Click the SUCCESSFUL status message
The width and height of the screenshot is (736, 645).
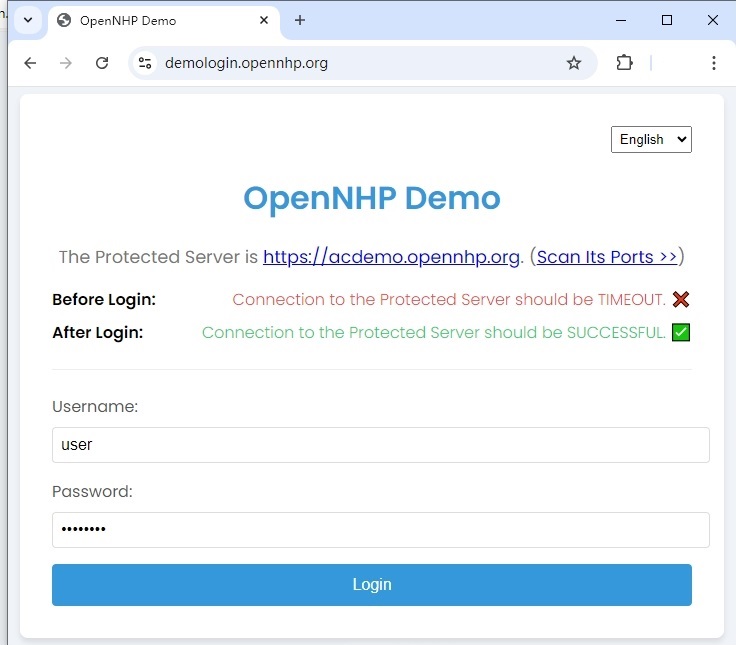[x=434, y=332]
